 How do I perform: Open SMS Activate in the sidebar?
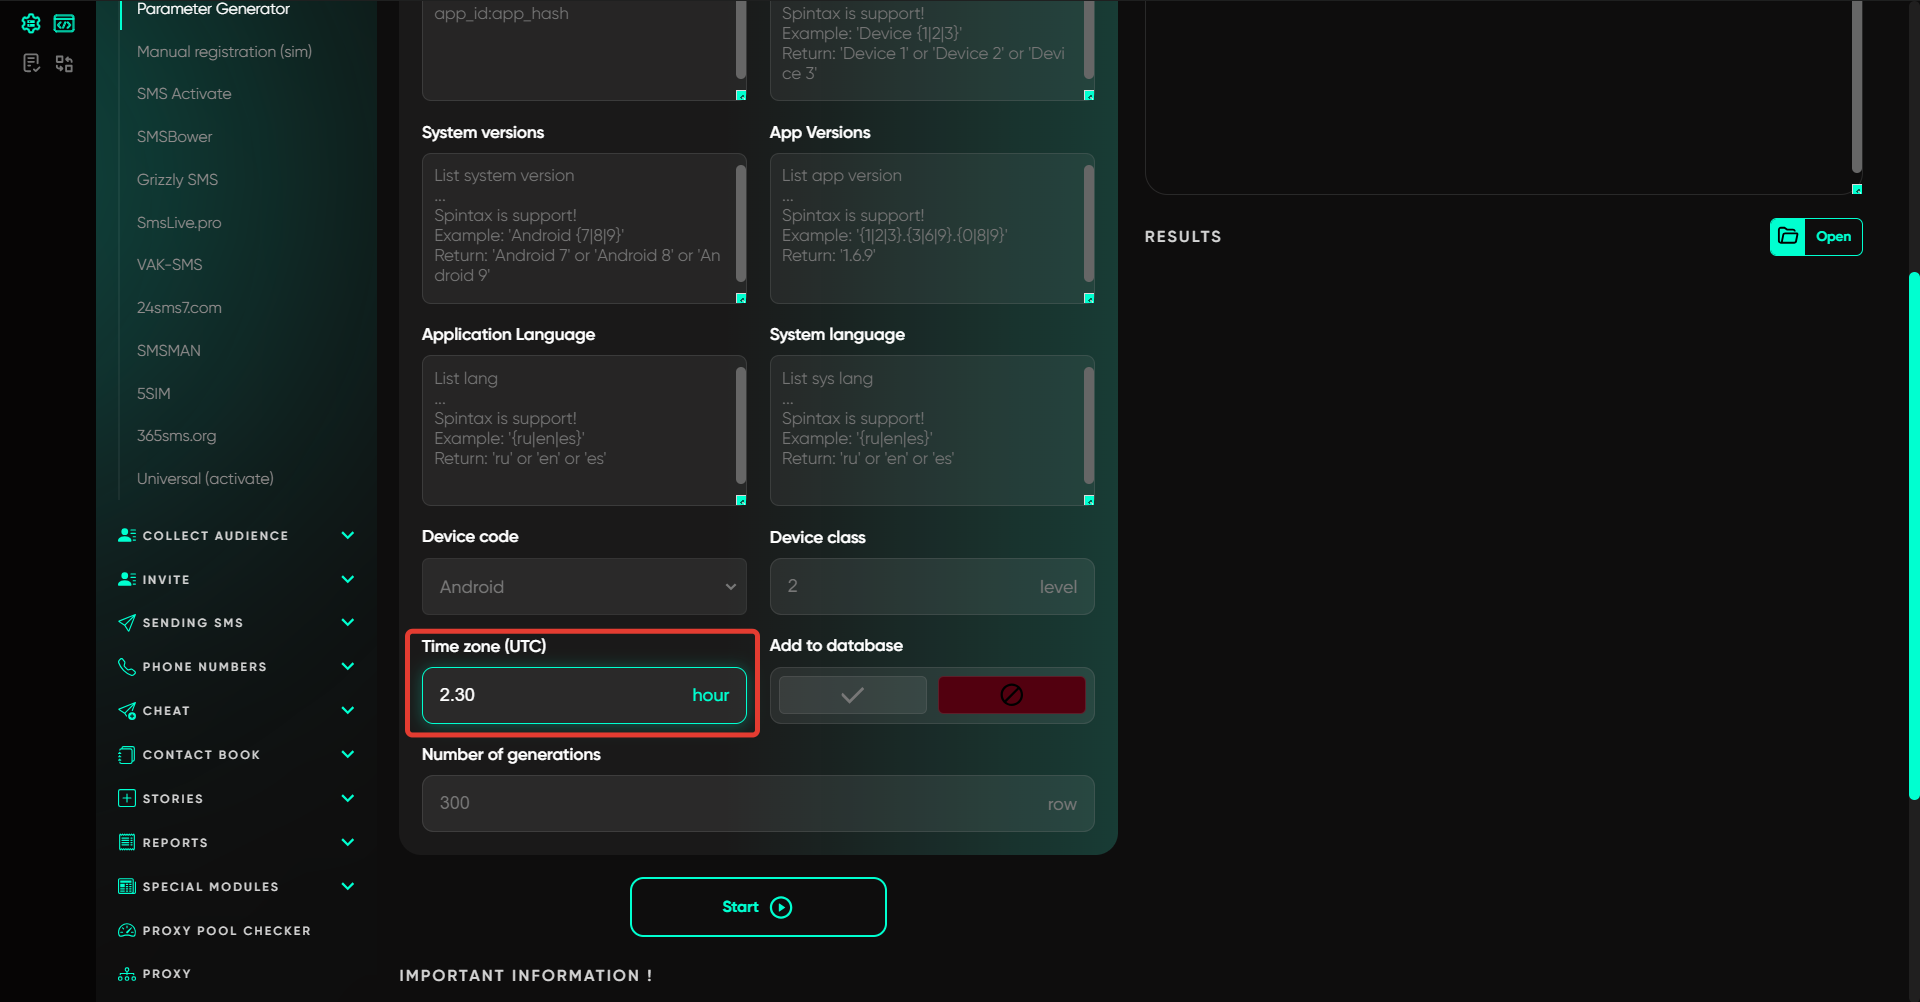tap(184, 94)
